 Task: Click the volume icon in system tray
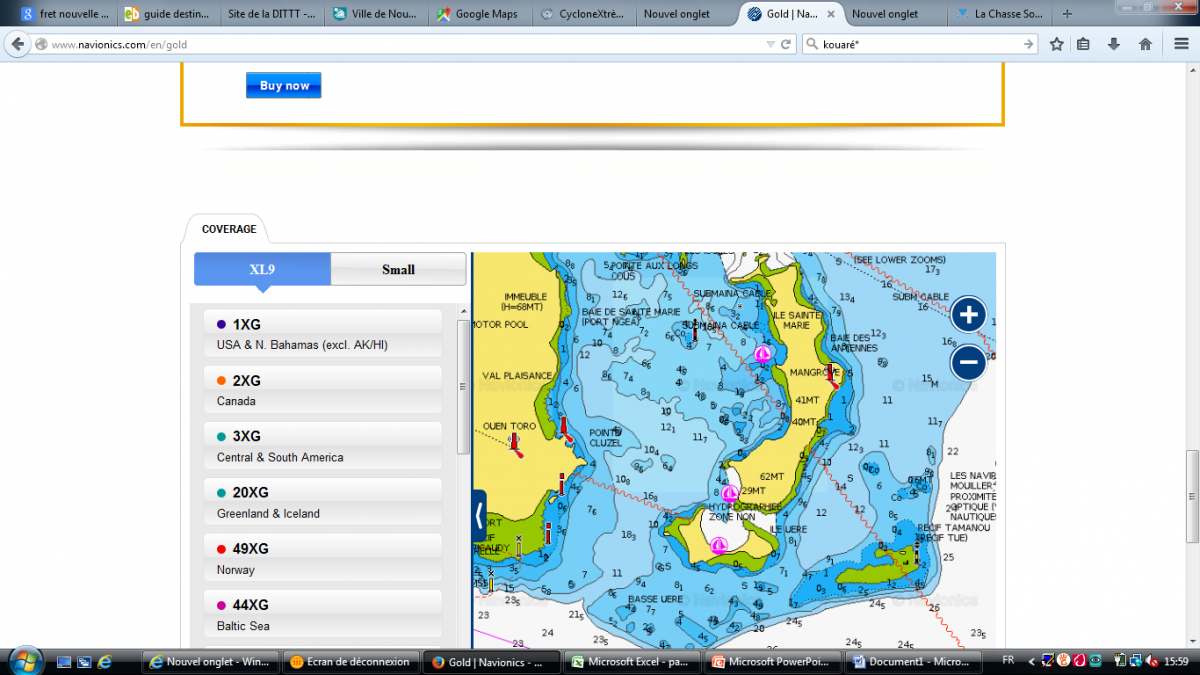pyautogui.click(x=1153, y=661)
